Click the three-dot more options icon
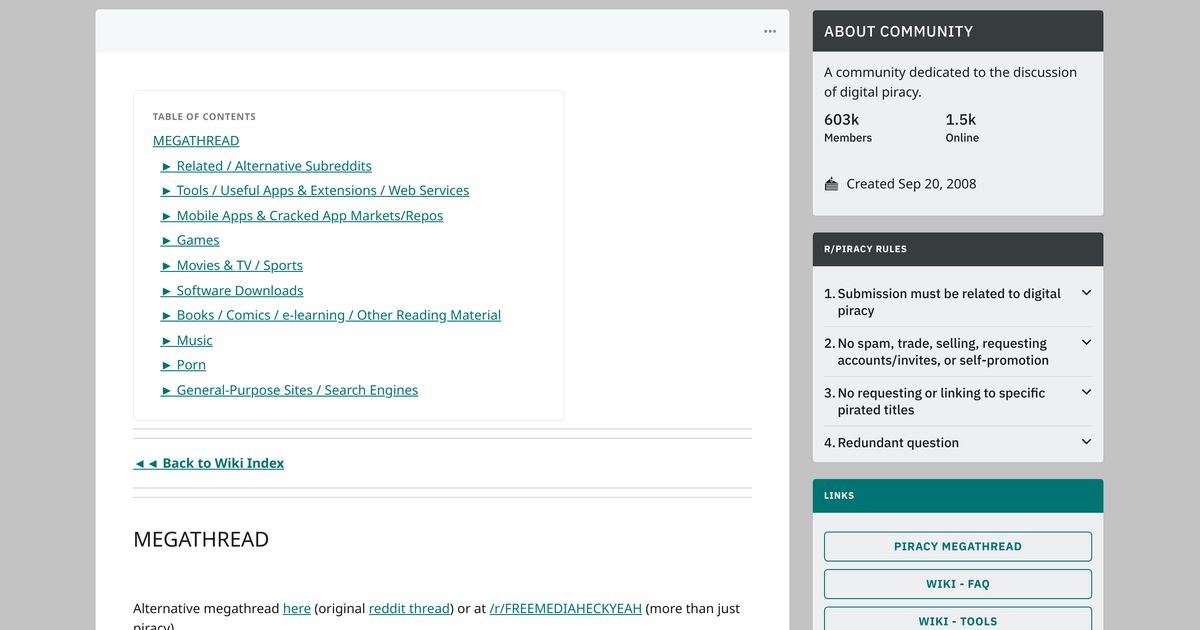Image resolution: width=1200 pixels, height=630 pixels. point(769,31)
